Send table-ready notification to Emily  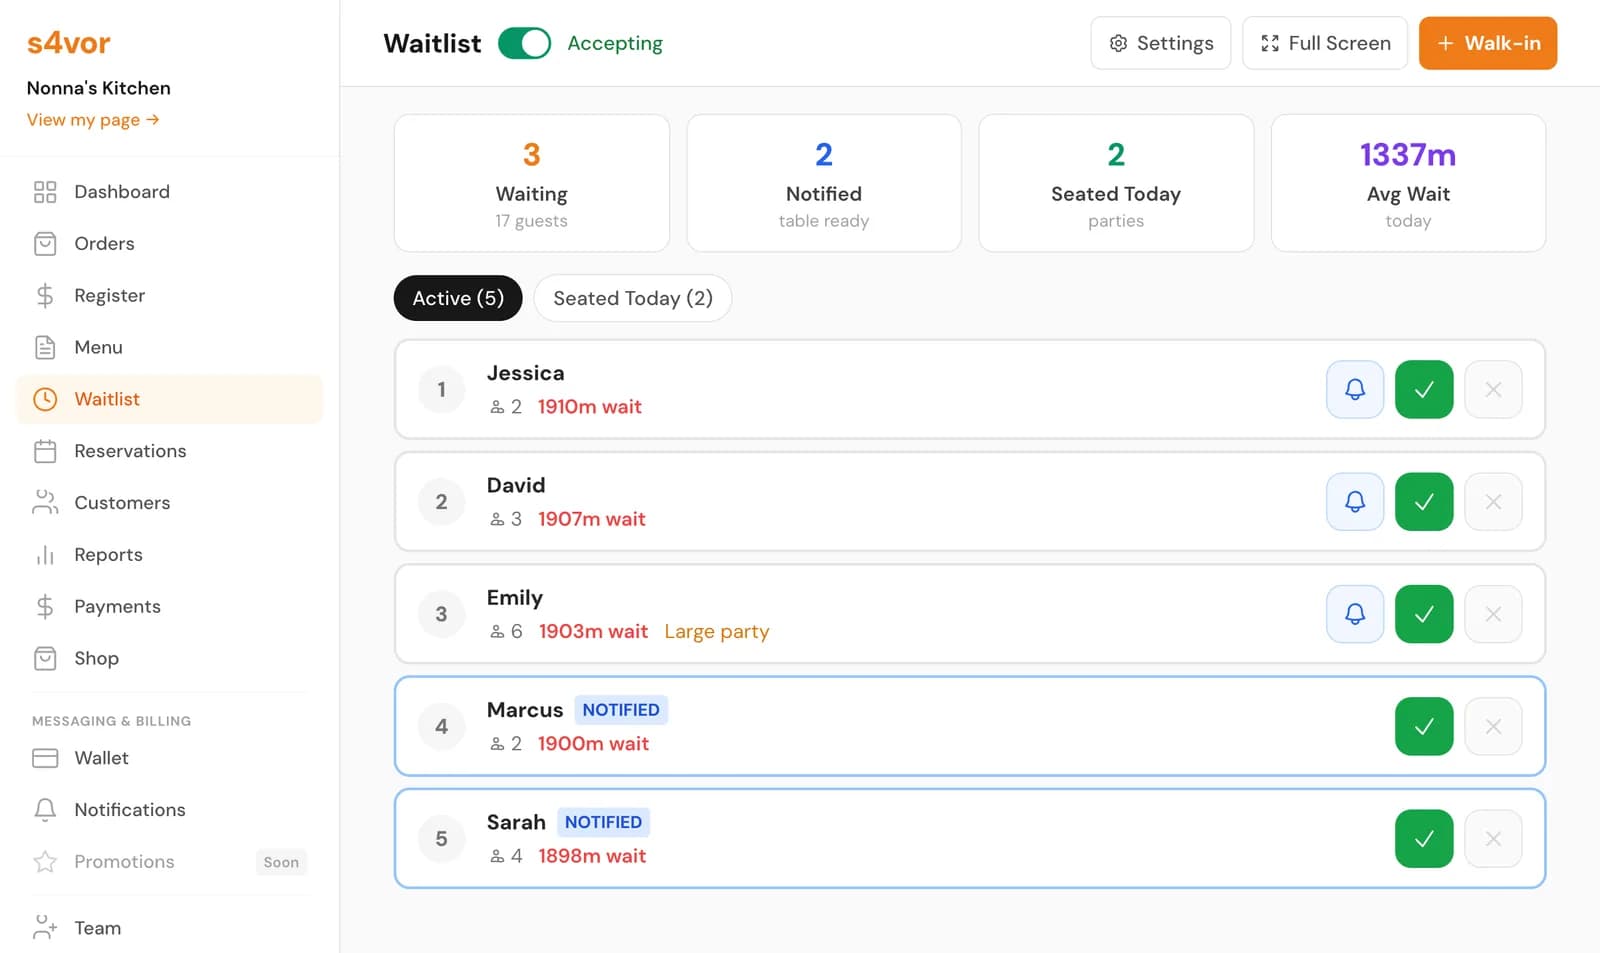coord(1354,614)
